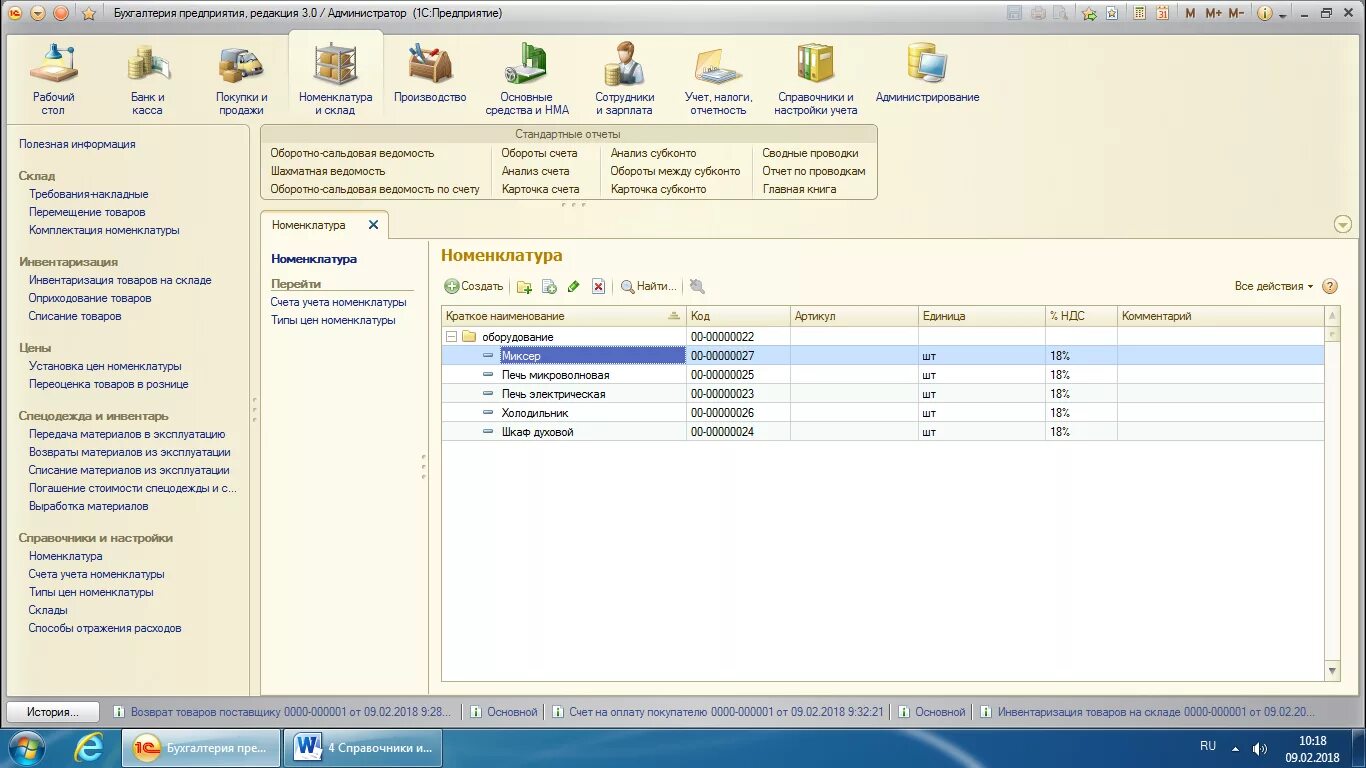Select the Шкаф духовой row
1366x768 pixels.
(883, 432)
